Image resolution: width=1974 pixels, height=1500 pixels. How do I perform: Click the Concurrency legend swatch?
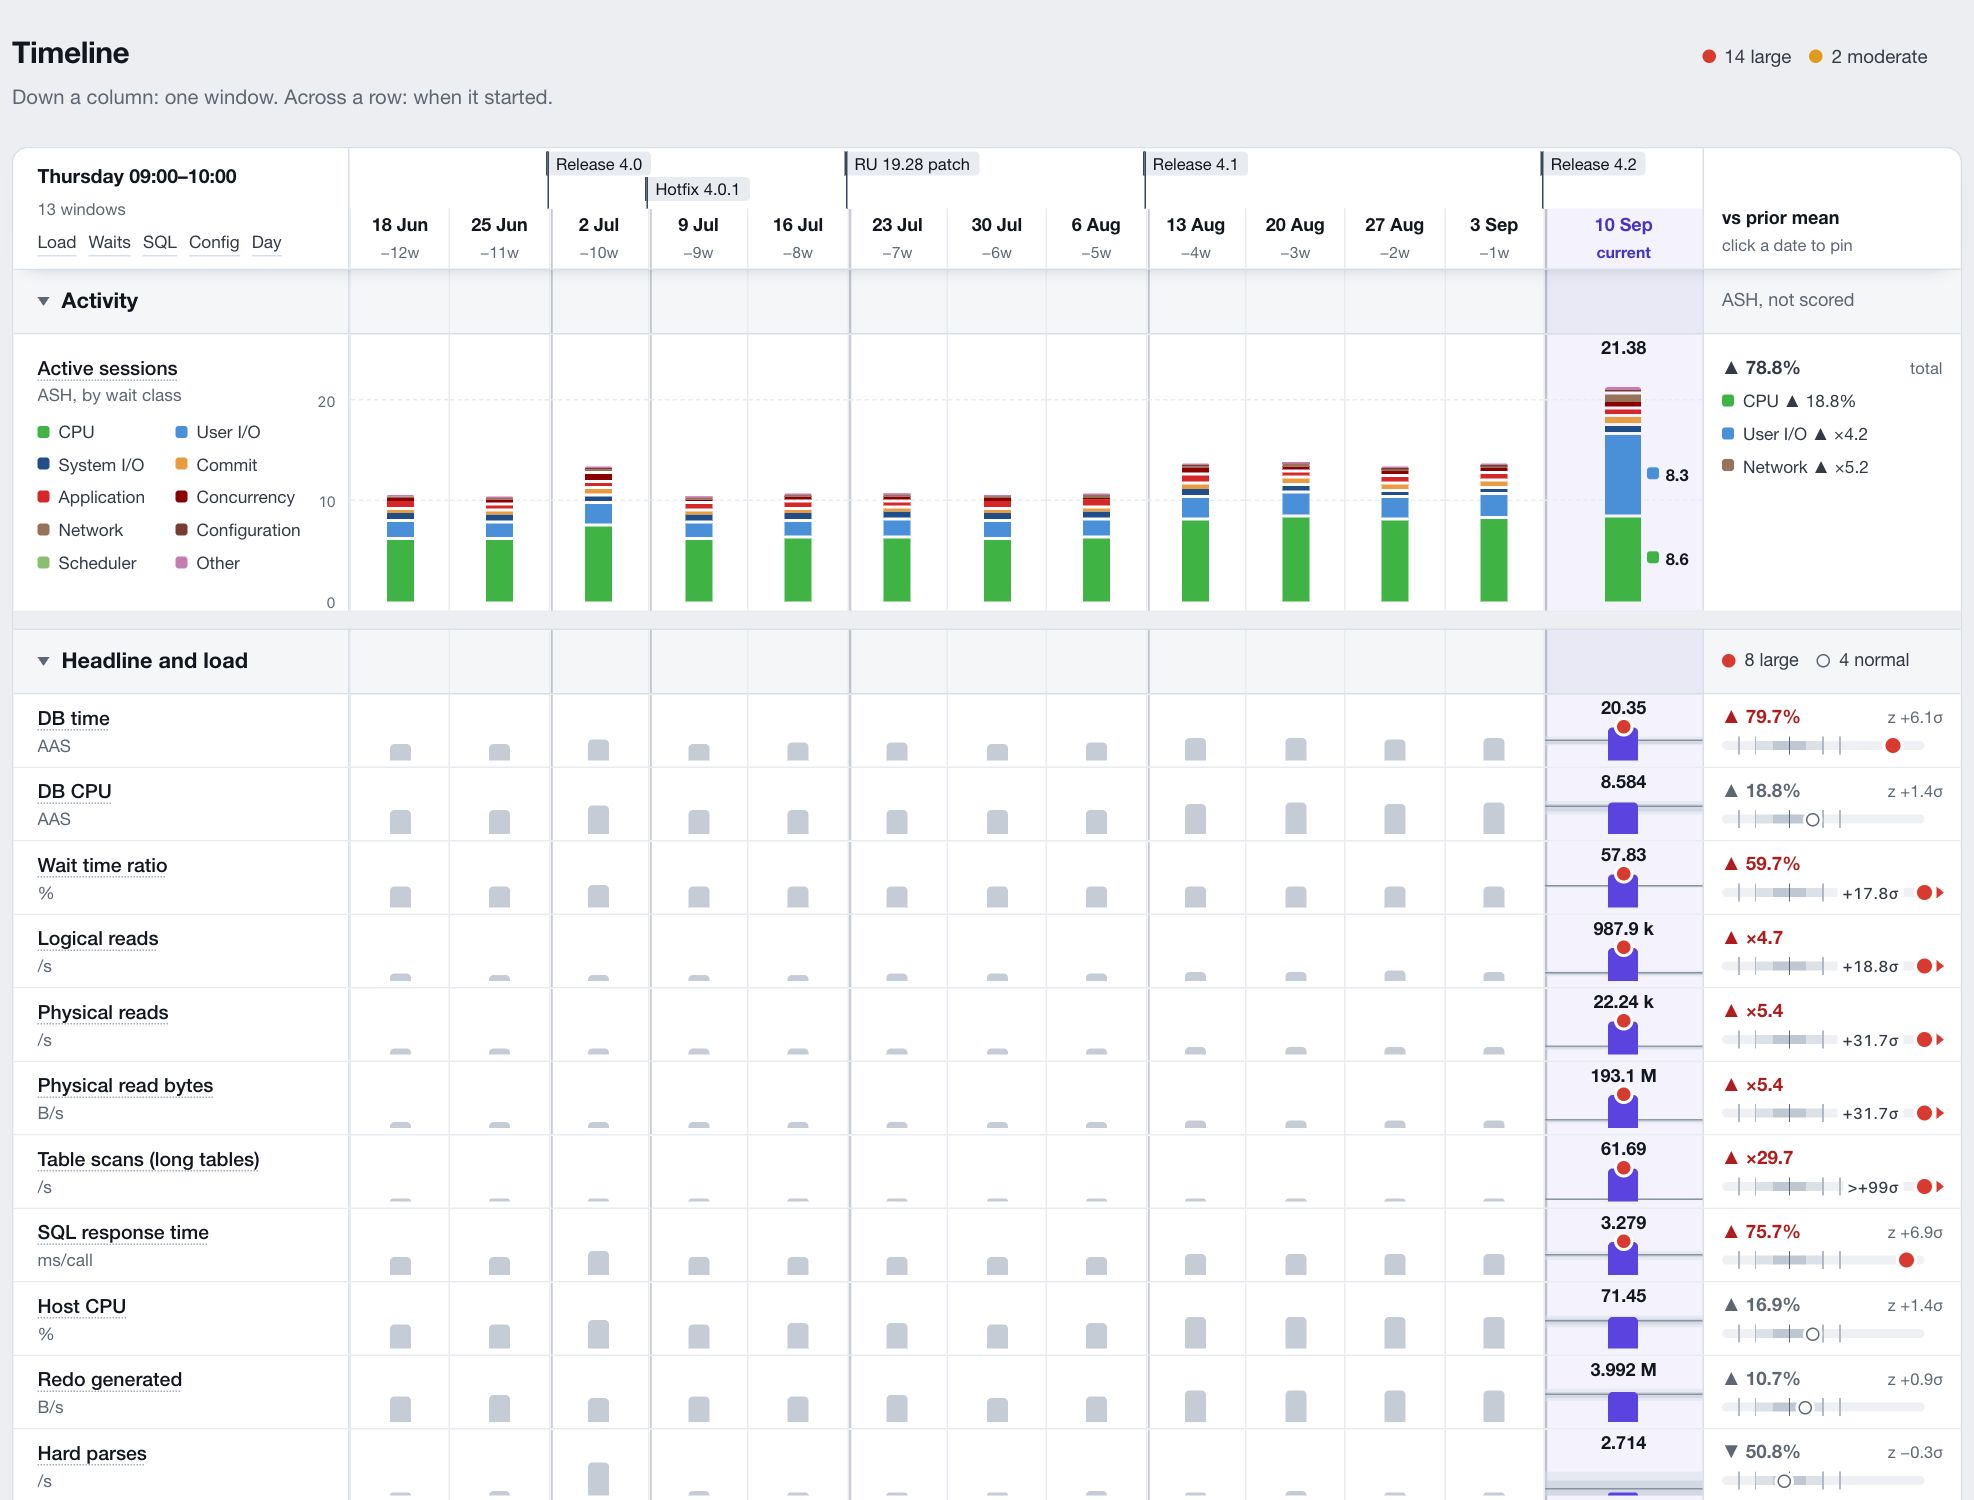(x=182, y=497)
